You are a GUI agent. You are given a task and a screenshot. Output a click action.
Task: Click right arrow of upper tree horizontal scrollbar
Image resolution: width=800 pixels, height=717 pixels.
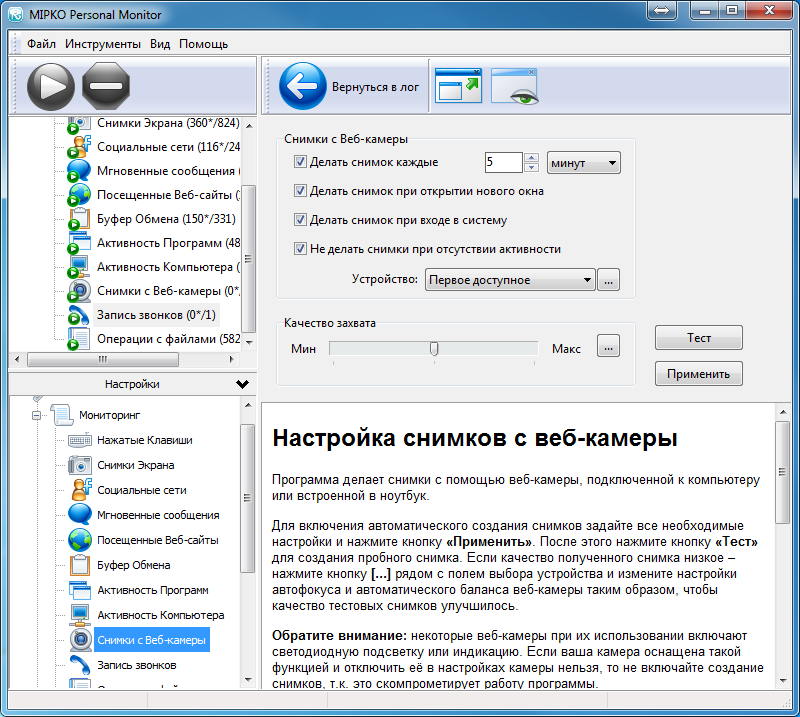[232, 359]
